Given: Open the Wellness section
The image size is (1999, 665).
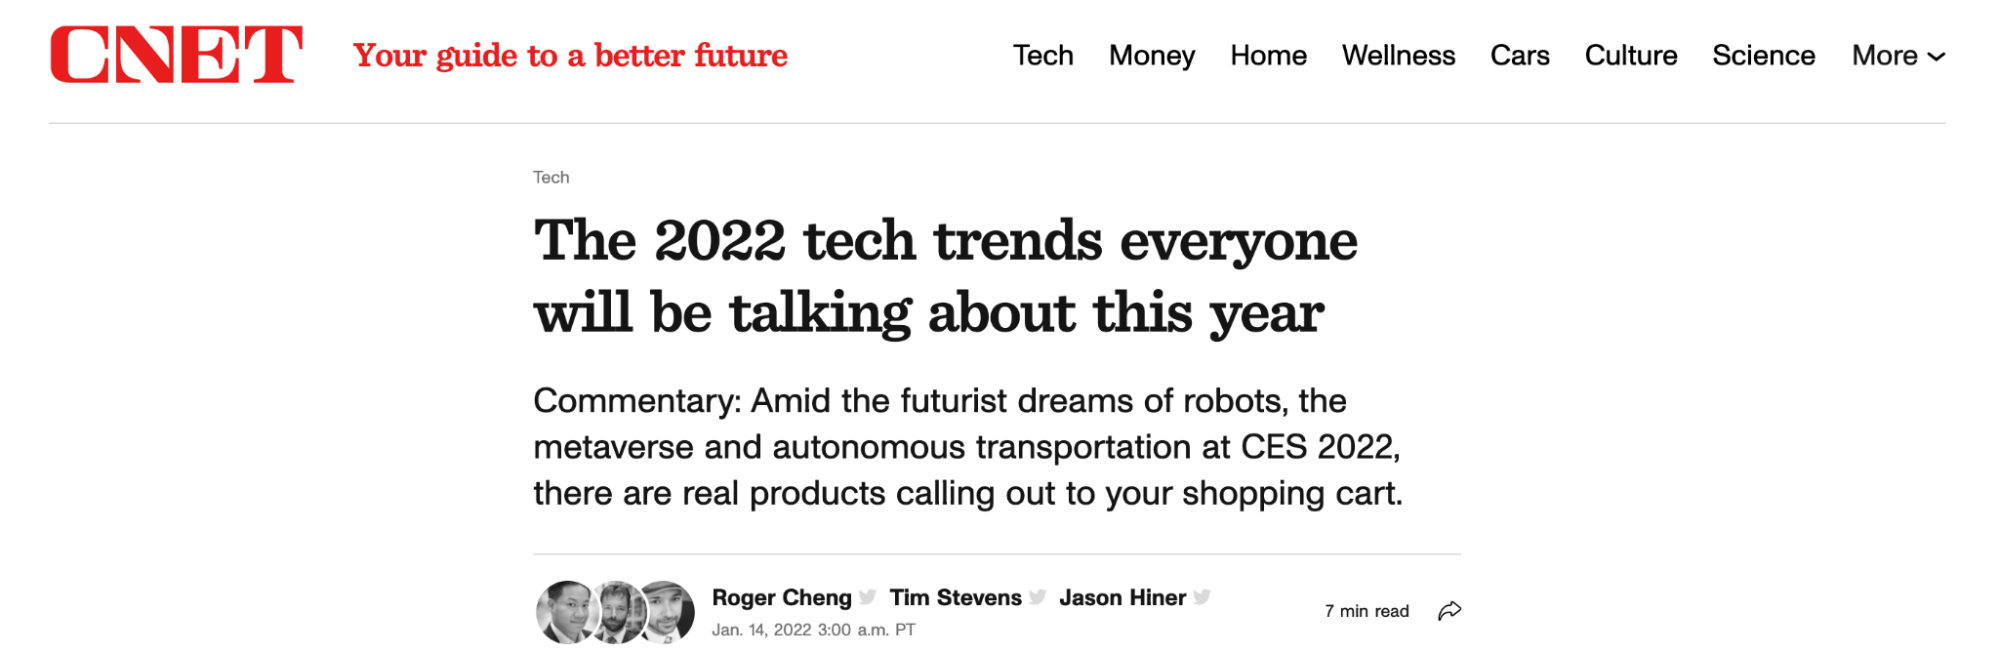Looking at the screenshot, I should [x=1398, y=56].
